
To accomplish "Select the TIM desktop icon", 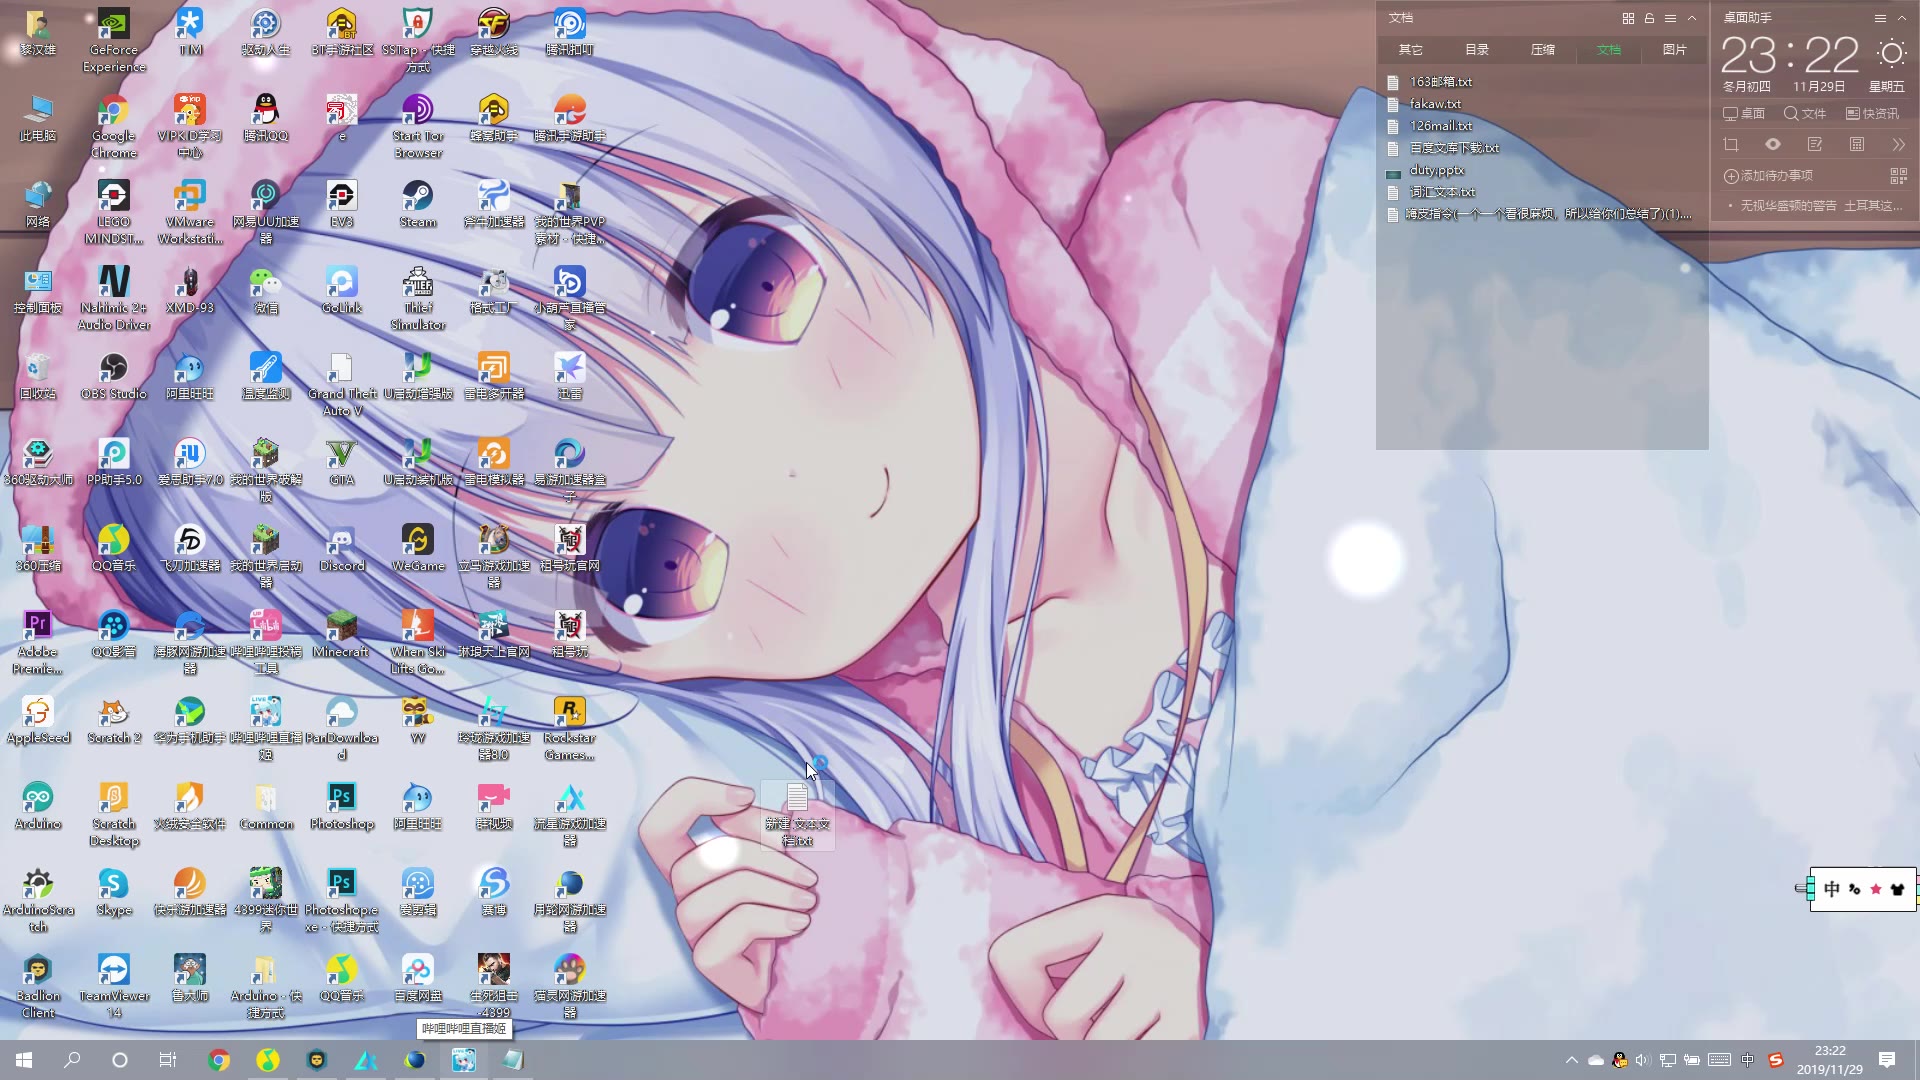I will (x=190, y=32).
